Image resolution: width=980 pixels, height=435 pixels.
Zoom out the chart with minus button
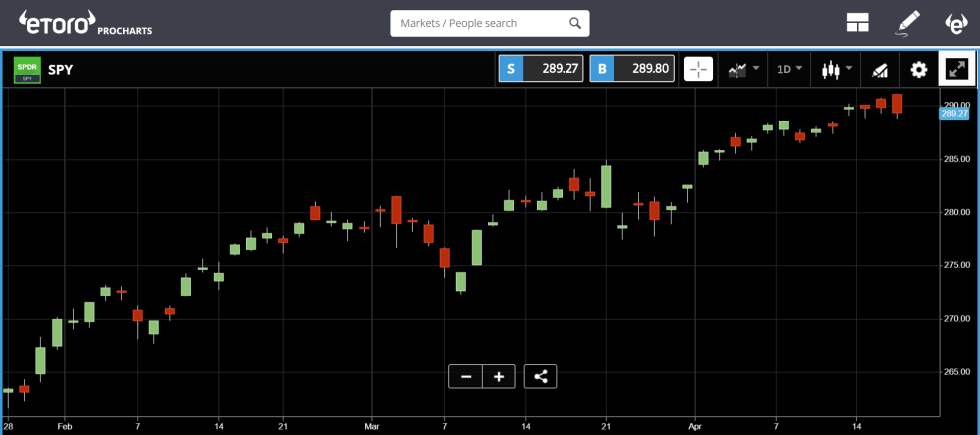(466, 376)
